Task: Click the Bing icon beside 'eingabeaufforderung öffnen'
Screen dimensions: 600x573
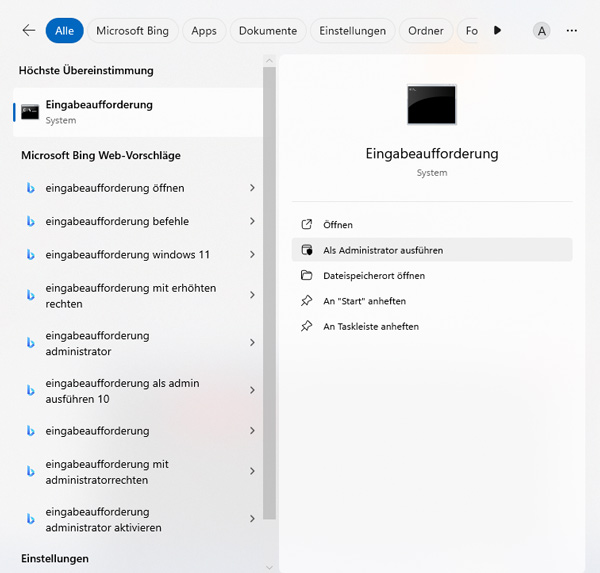Action: pos(30,188)
